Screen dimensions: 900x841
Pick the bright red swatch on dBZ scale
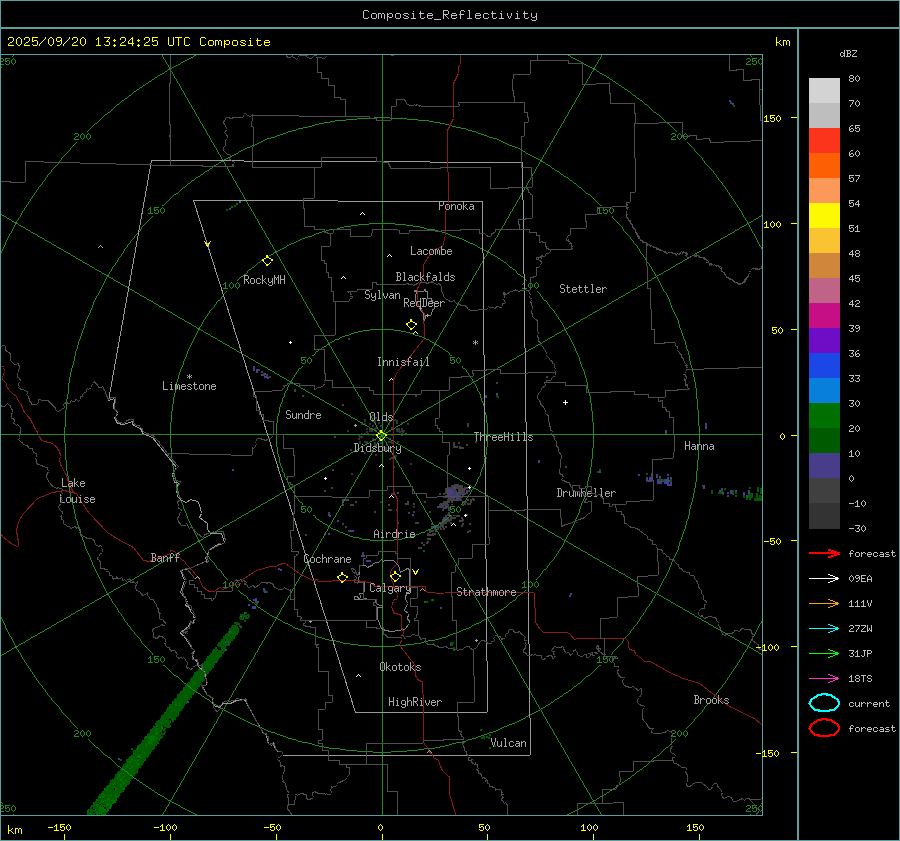(824, 140)
